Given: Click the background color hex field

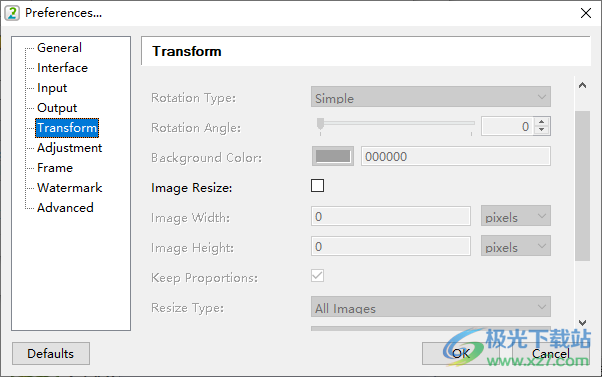Looking at the screenshot, I should tap(456, 156).
